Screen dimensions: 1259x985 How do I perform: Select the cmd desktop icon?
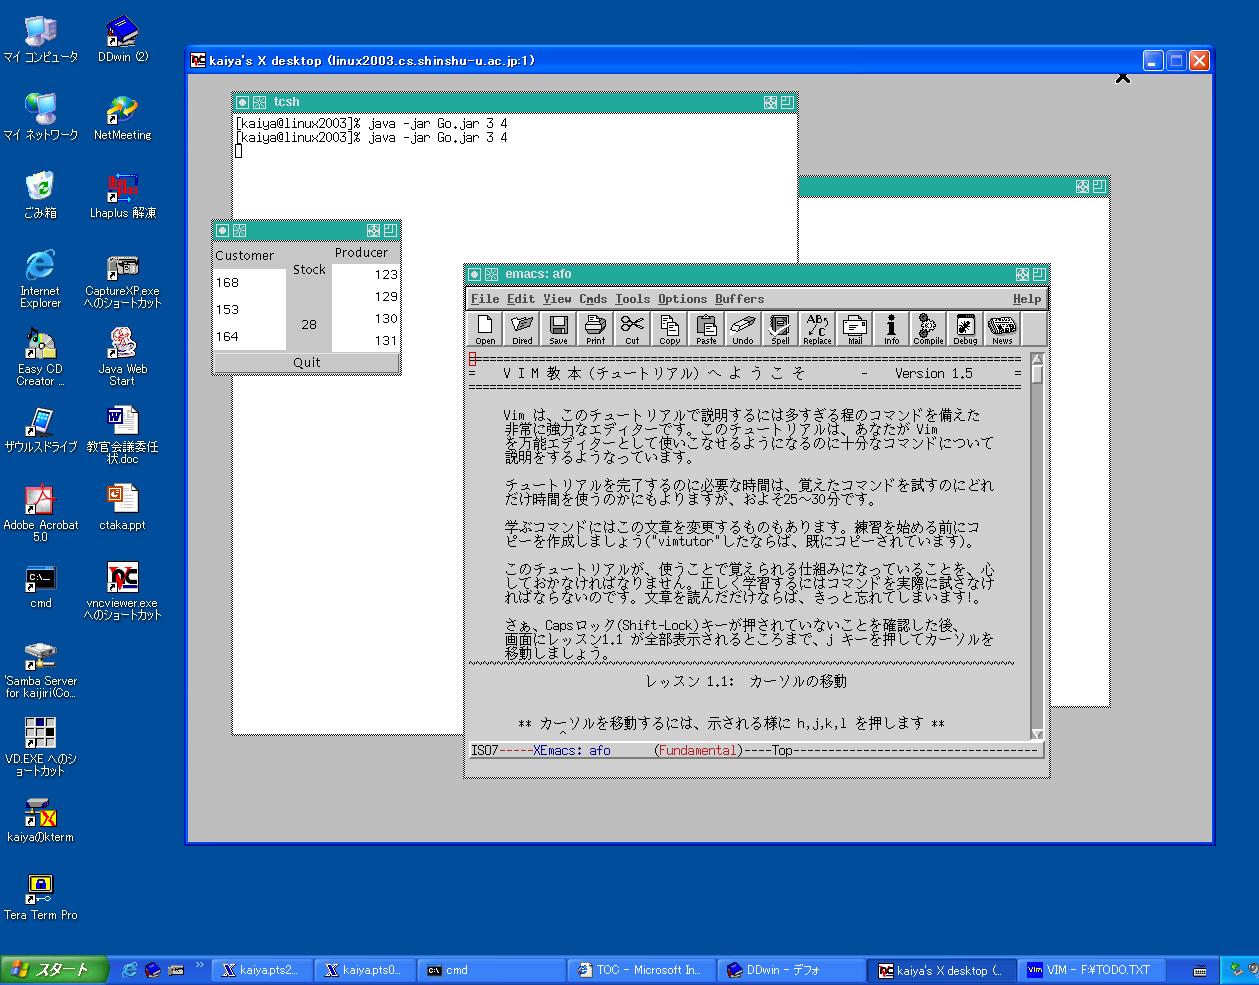40,585
